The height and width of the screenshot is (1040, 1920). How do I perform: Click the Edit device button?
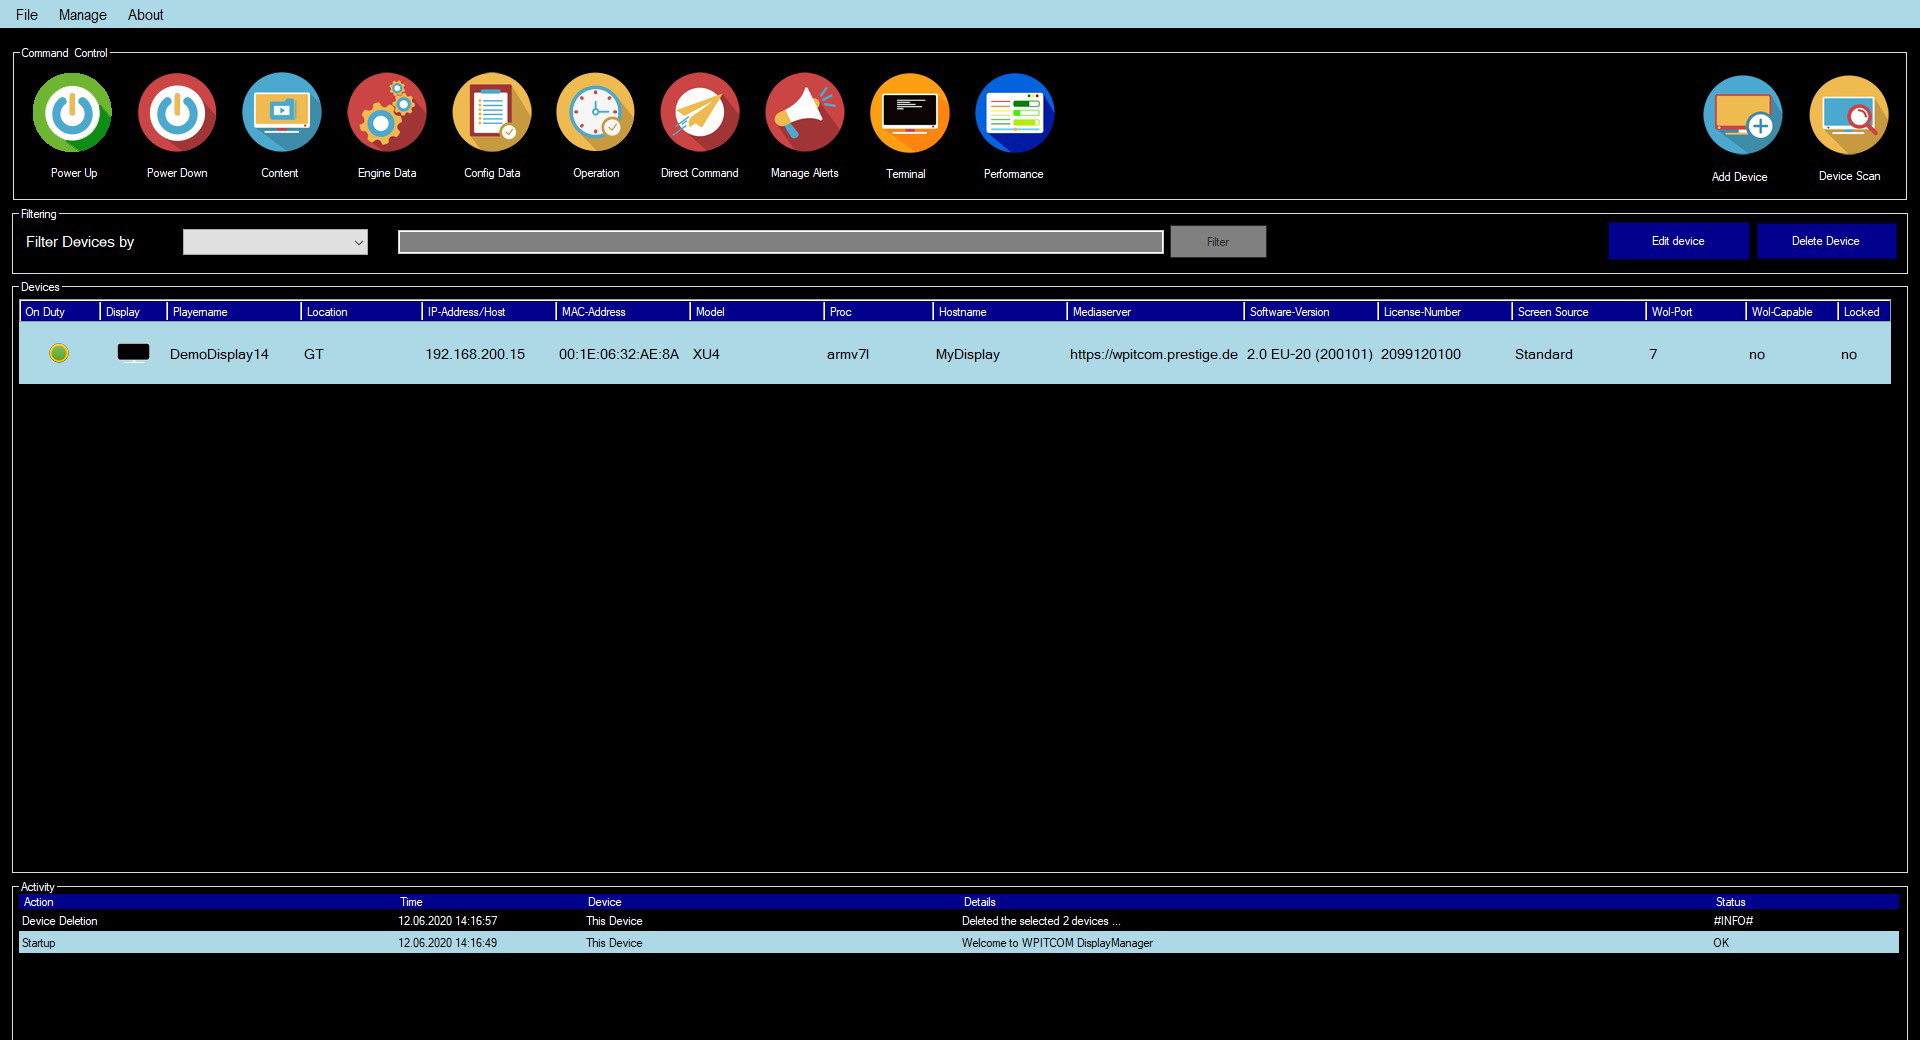click(1678, 240)
